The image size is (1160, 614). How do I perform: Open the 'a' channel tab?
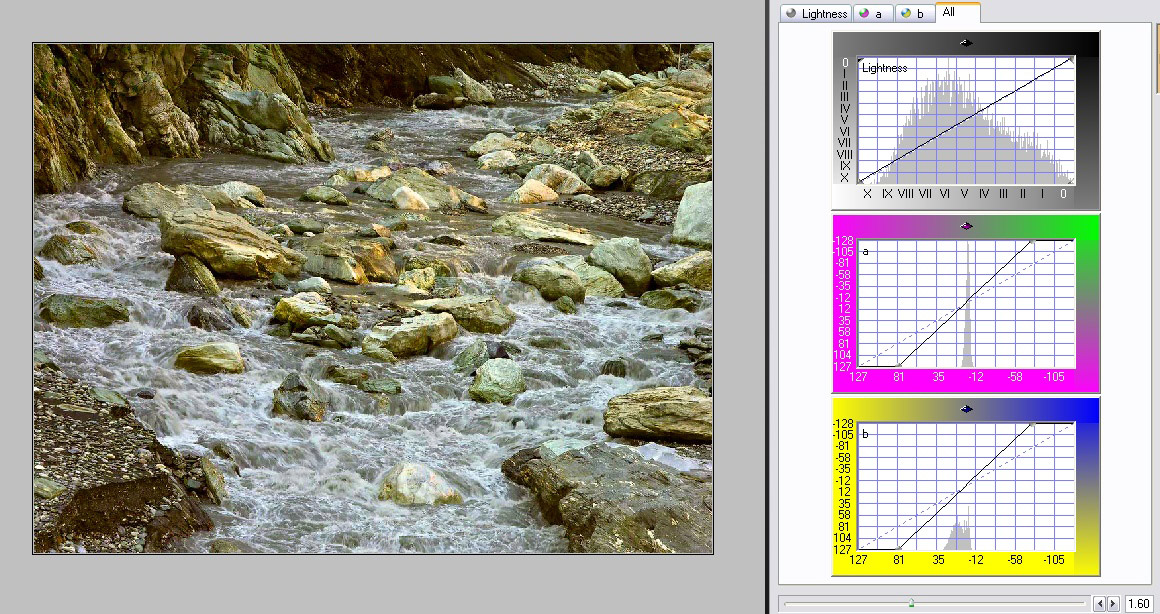(x=872, y=14)
